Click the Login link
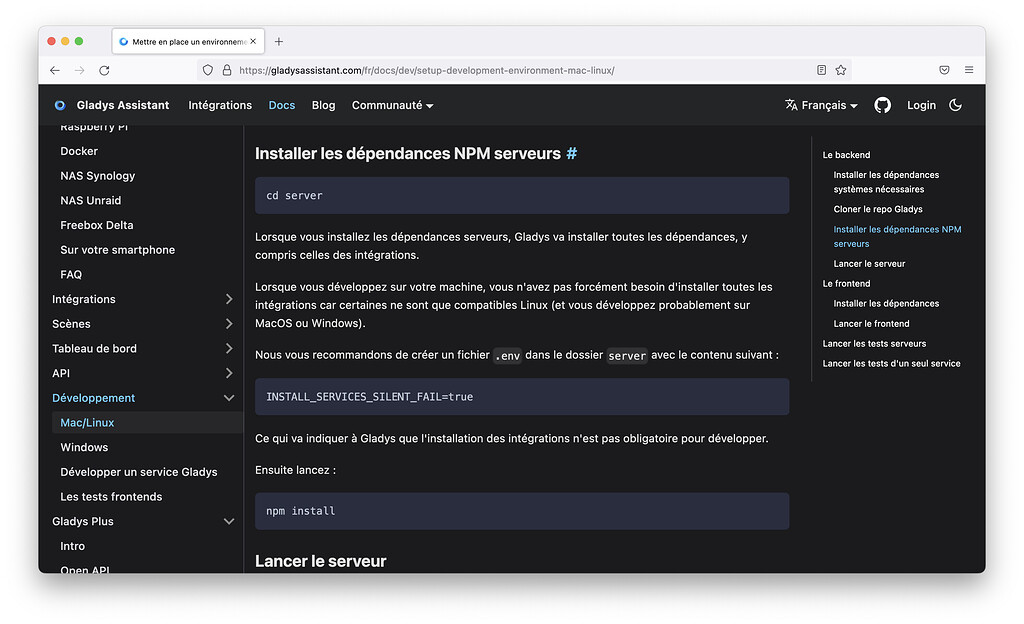The width and height of the screenshot is (1024, 624). point(921,105)
